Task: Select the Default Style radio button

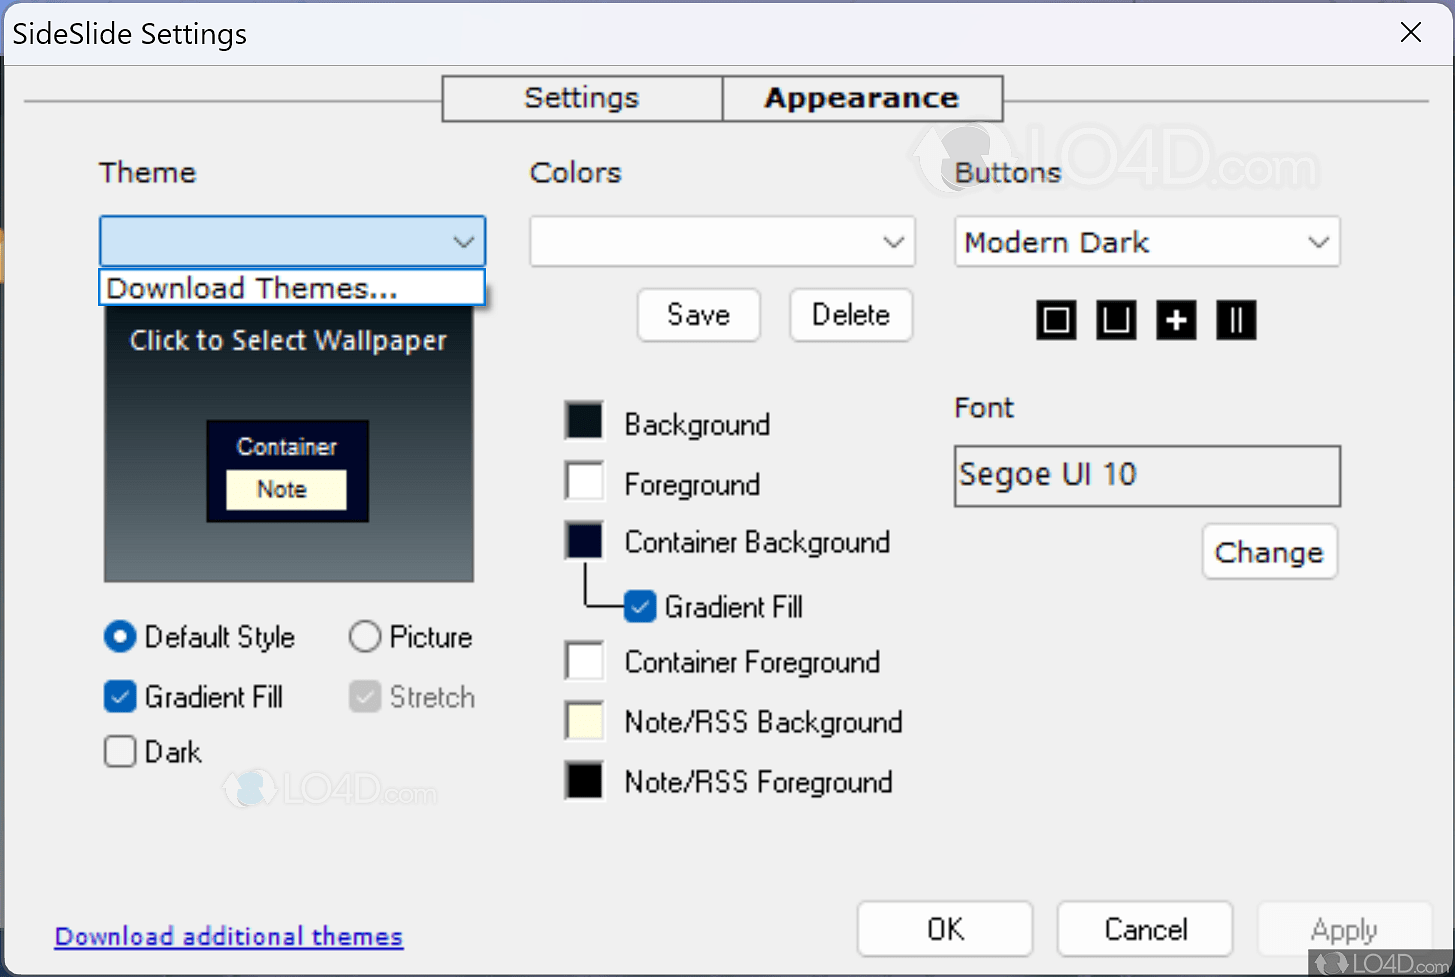Action: (x=120, y=637)
